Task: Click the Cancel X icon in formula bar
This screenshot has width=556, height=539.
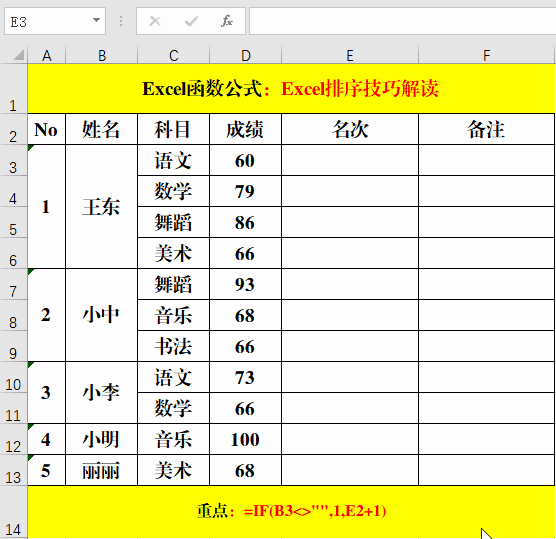Action: [x=155, y=21]
